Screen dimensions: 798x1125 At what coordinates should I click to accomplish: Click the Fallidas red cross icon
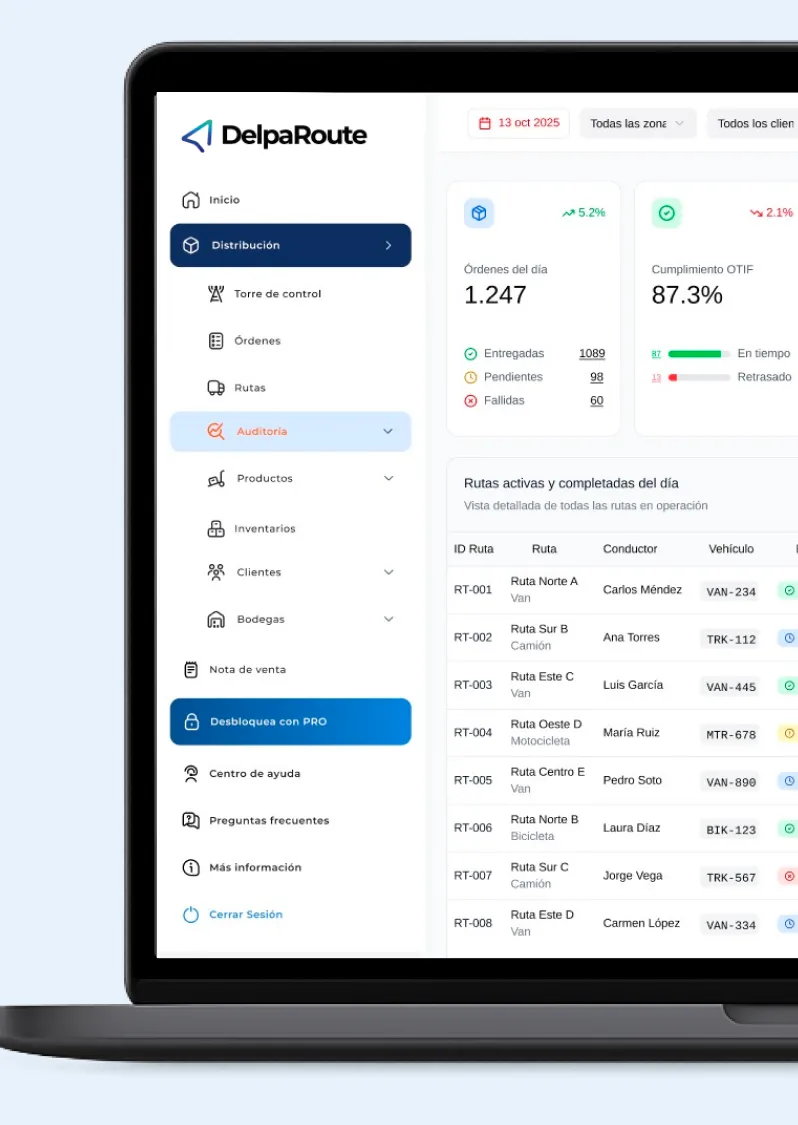471,401
